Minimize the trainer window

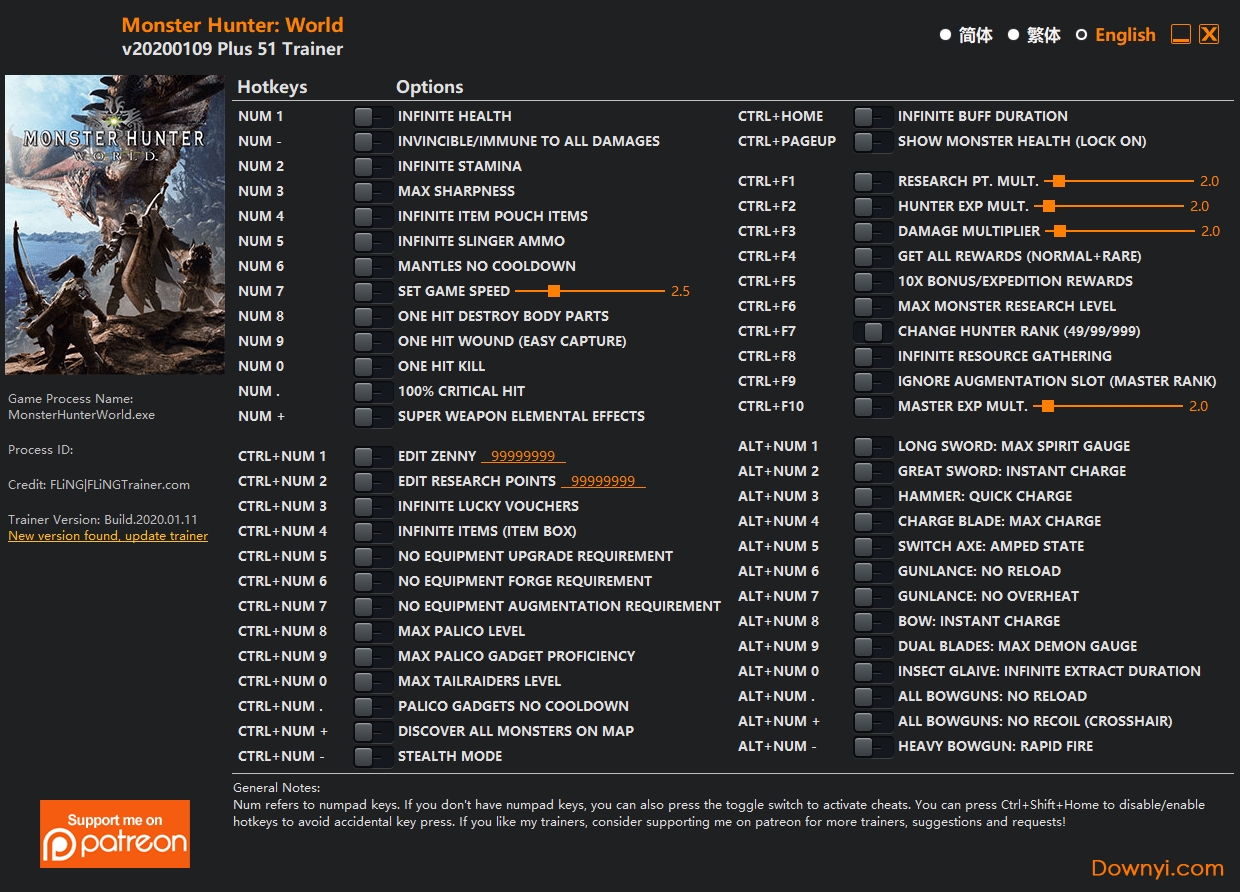[x=1181, y=35]
